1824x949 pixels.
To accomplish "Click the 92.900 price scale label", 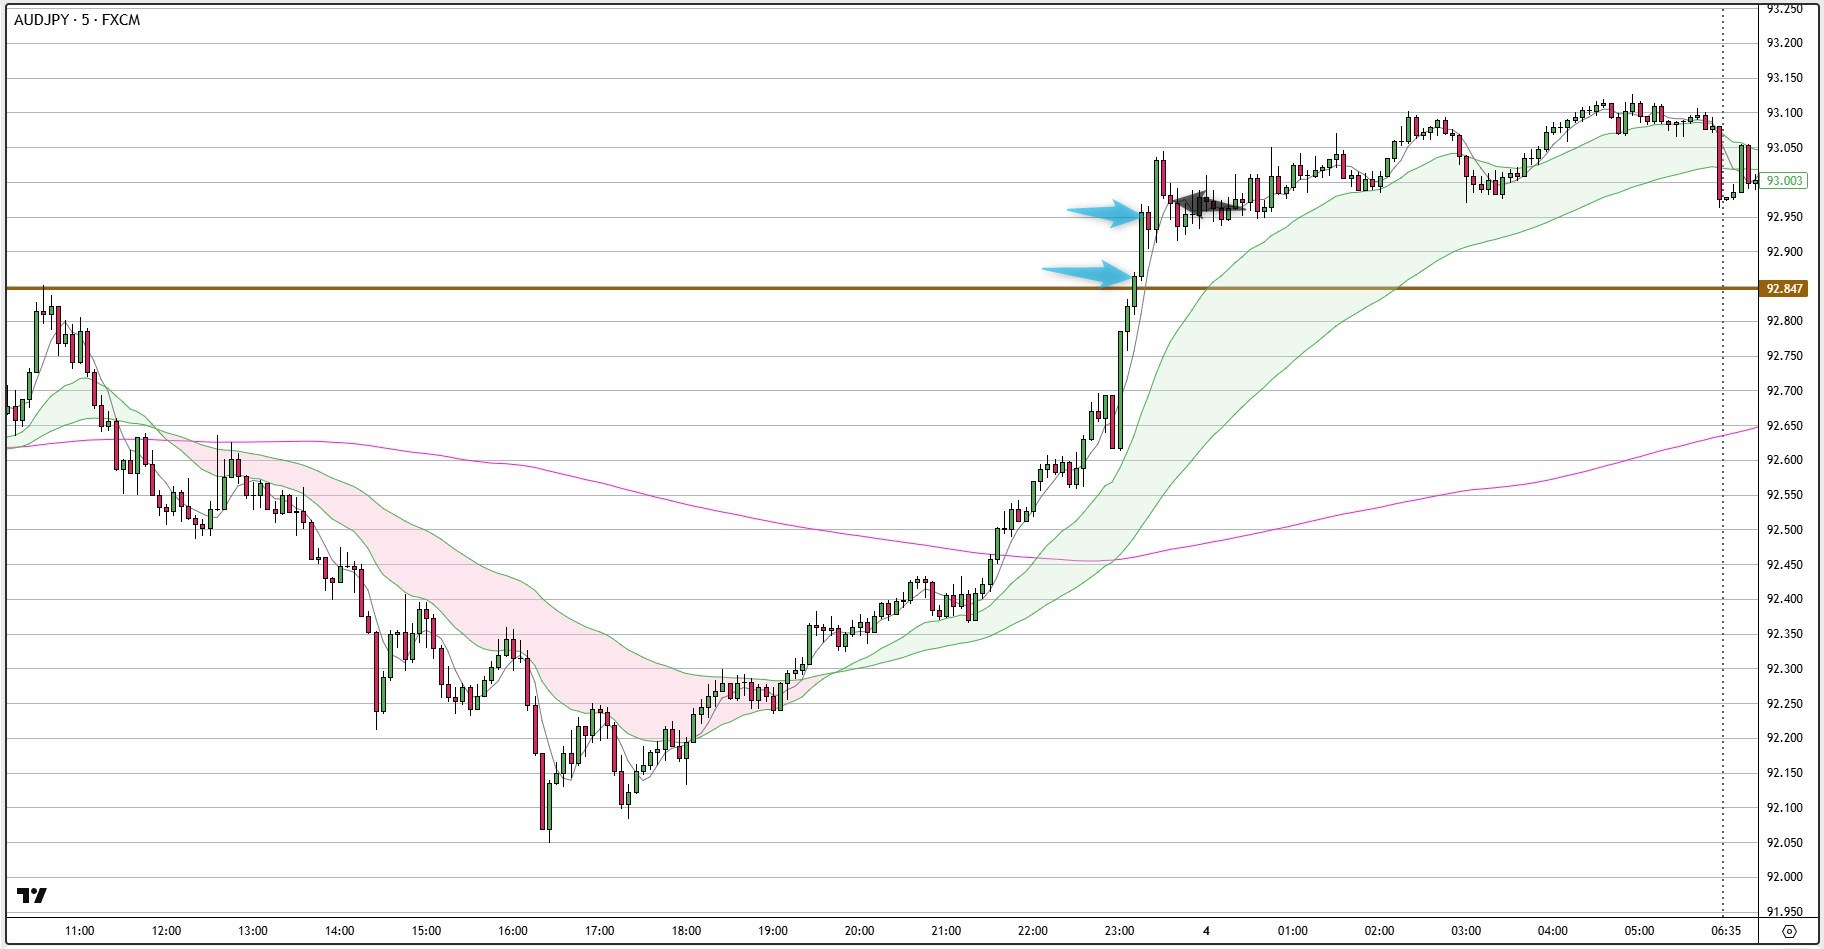I will coord(1785,252).
